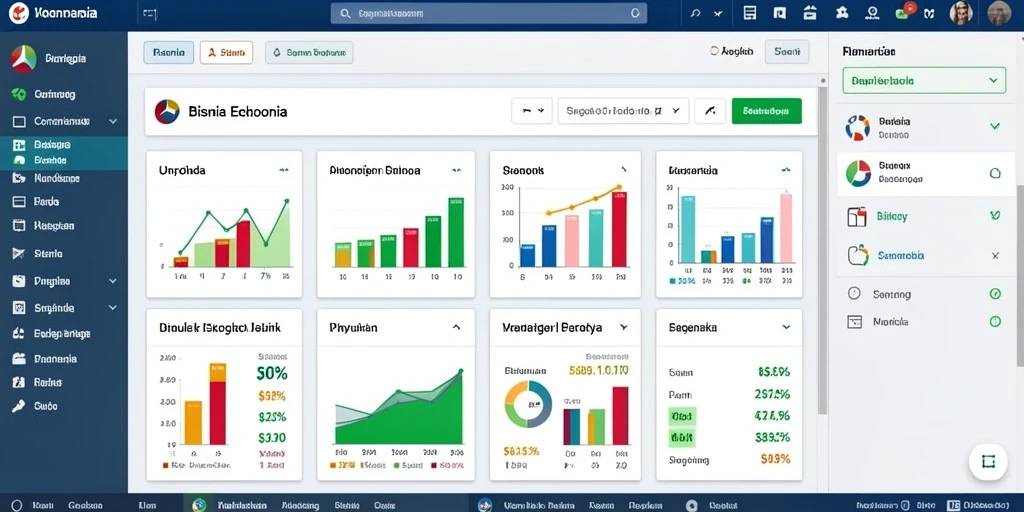Open the Sama Sraiona tab
The width and height of the screenshot is (1024, 512).
tap(309, 52)
